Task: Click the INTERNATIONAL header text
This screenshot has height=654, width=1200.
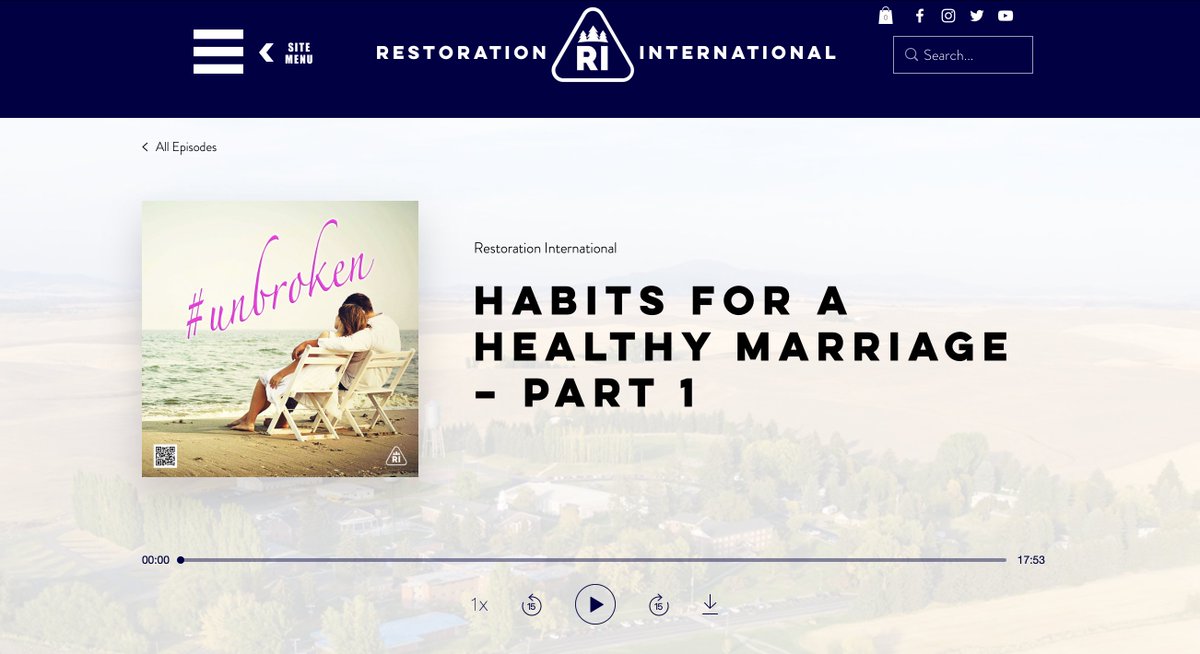Action: coord(737,53)
